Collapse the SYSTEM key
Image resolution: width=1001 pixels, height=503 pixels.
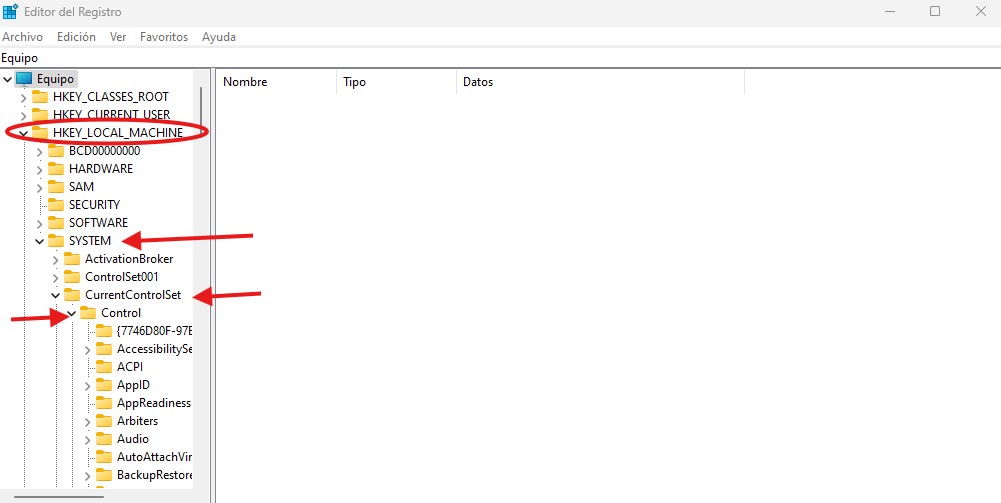tap(40, 241)
